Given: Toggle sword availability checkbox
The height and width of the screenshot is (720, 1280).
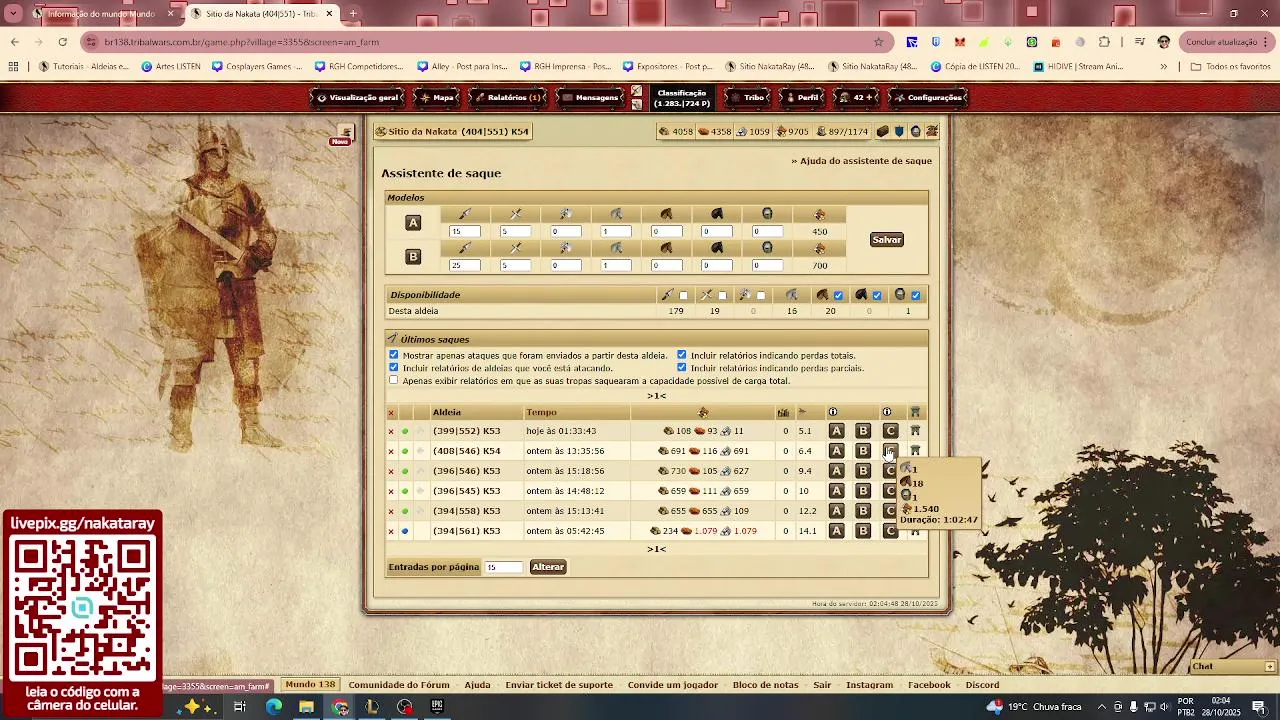Looking at the screenshot, I should [722, 295].
